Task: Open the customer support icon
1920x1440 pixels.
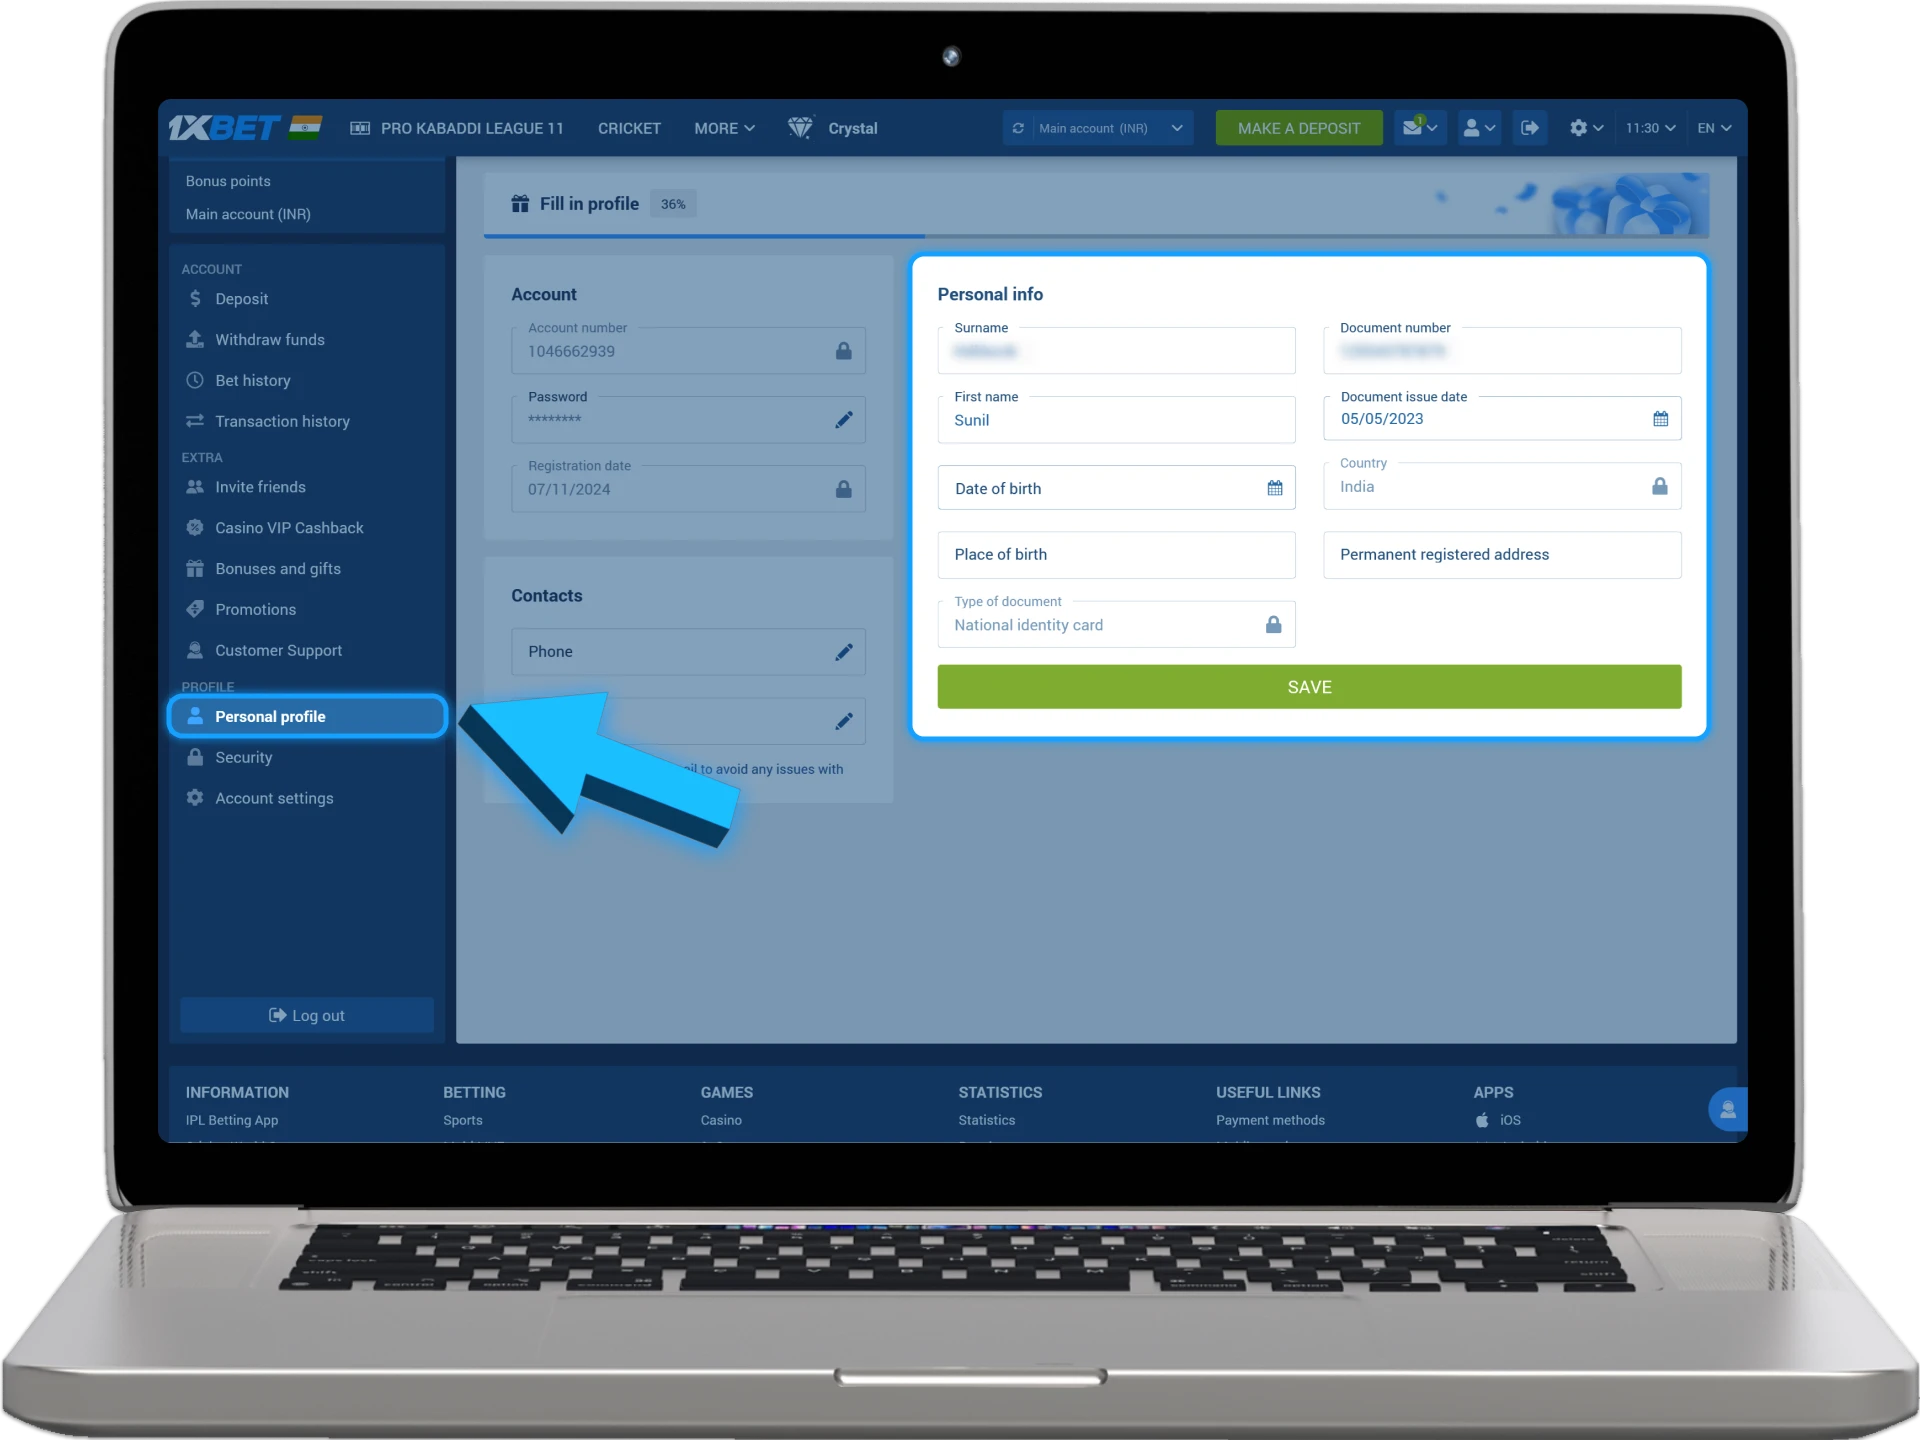Action: click(x=194, y=649)
